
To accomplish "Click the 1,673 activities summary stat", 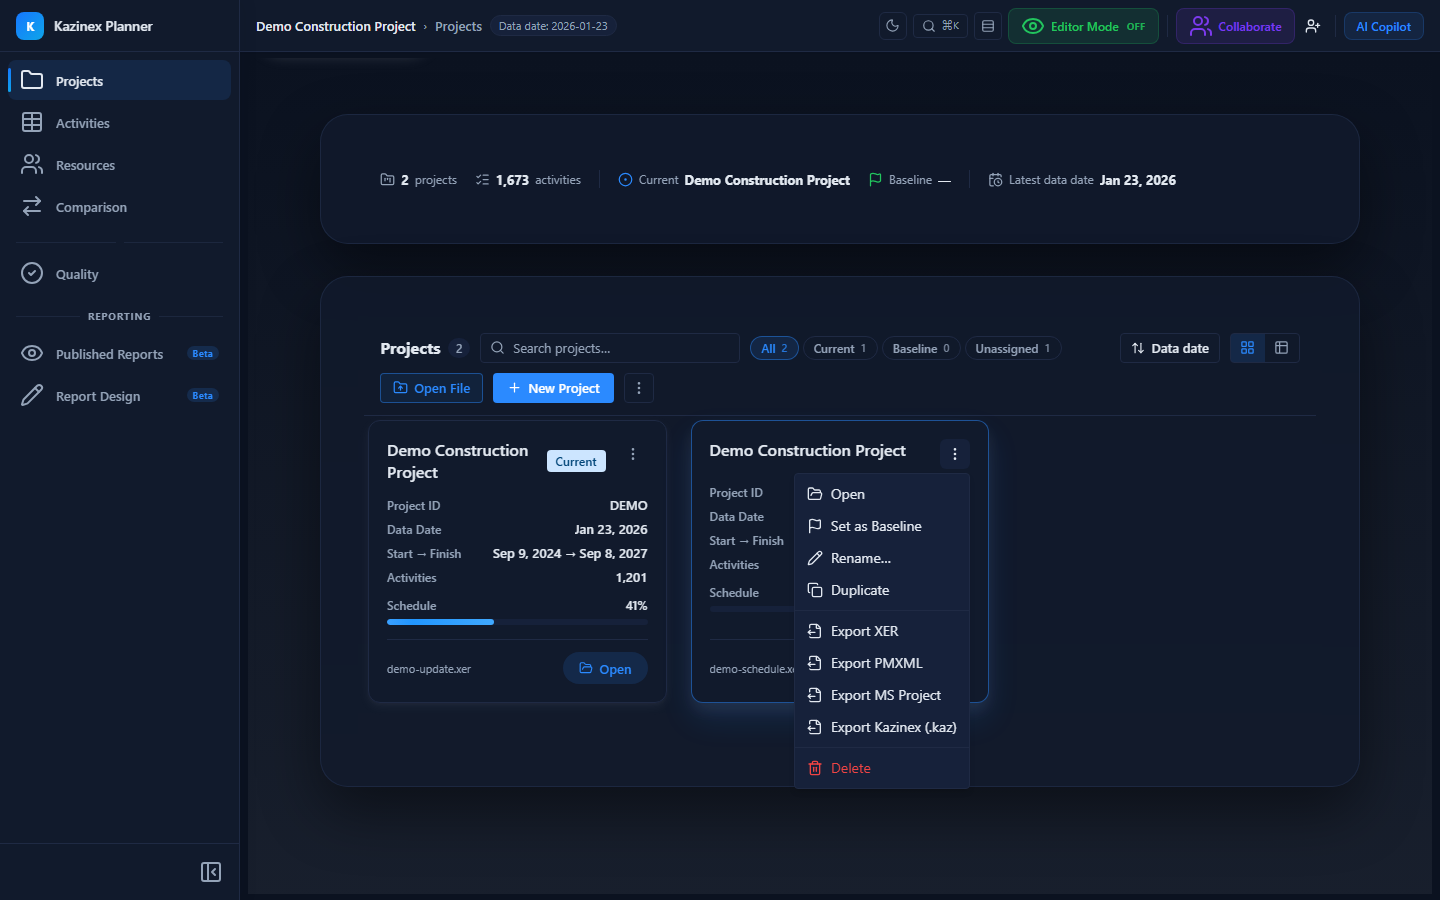I will pyautogui.click(x=528, y=180).
